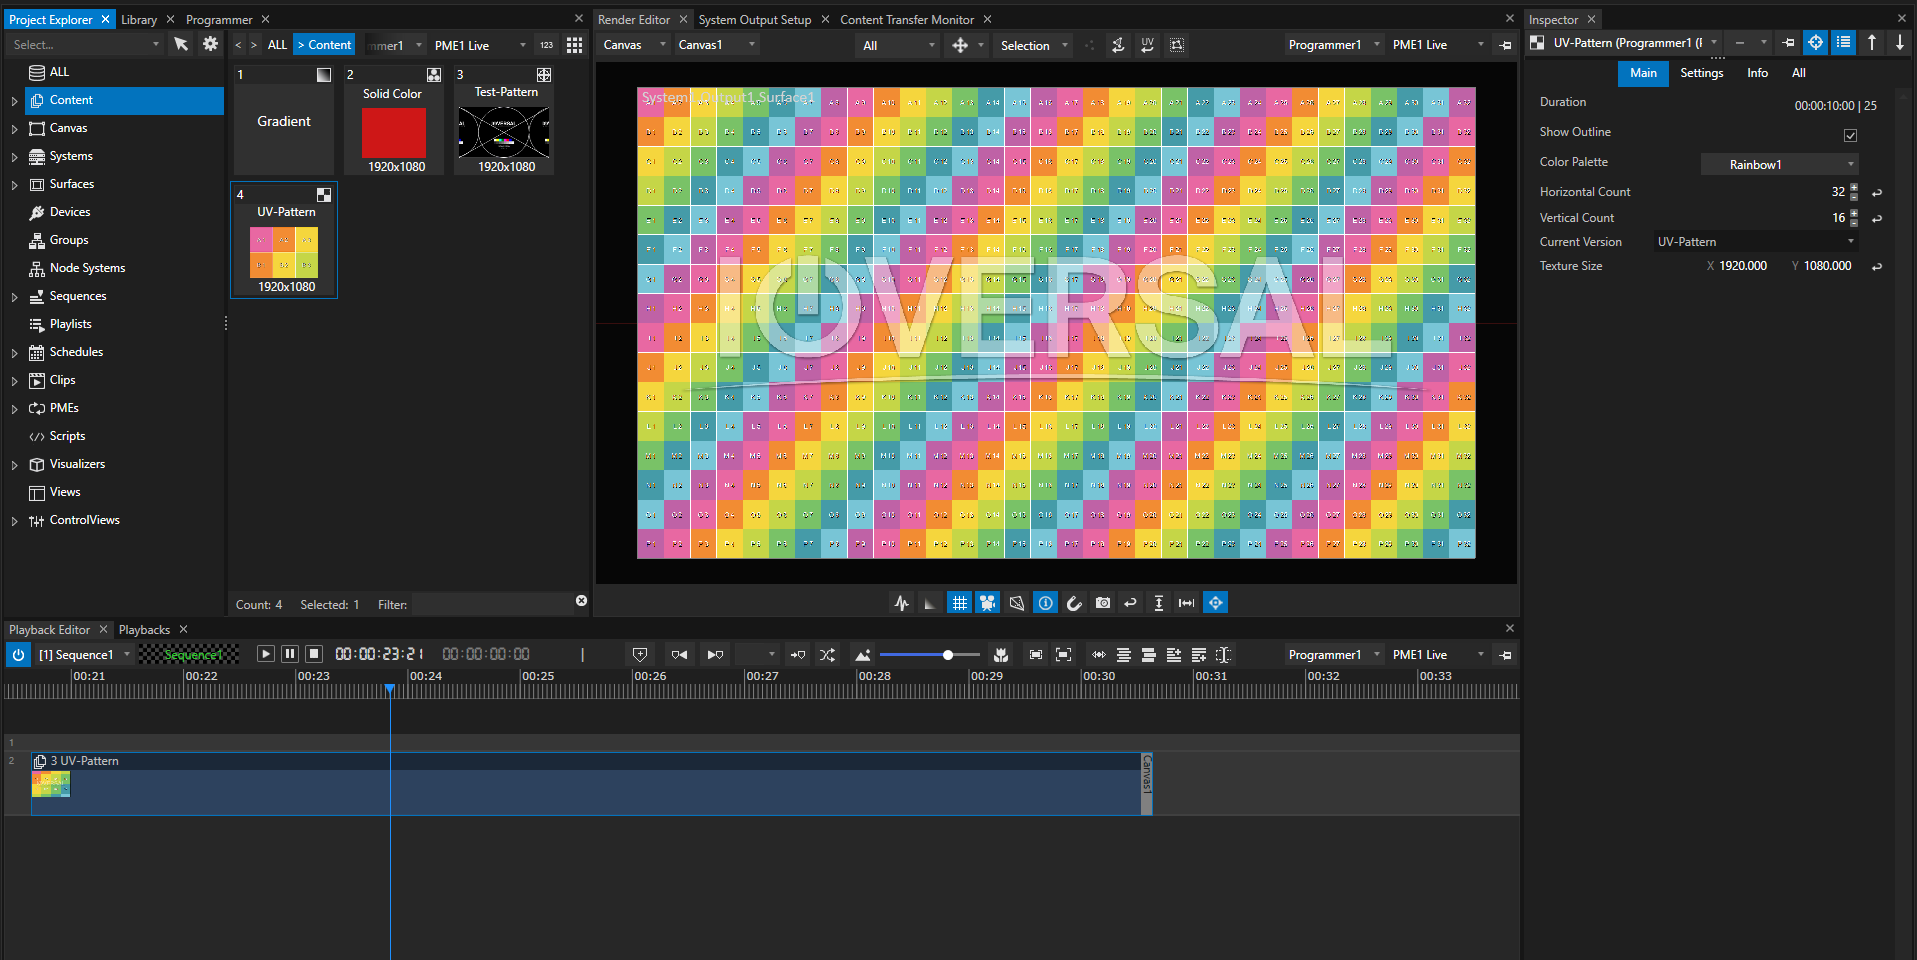
Task: Switch to the Programmer tab
Action: (x=219, y=19)
